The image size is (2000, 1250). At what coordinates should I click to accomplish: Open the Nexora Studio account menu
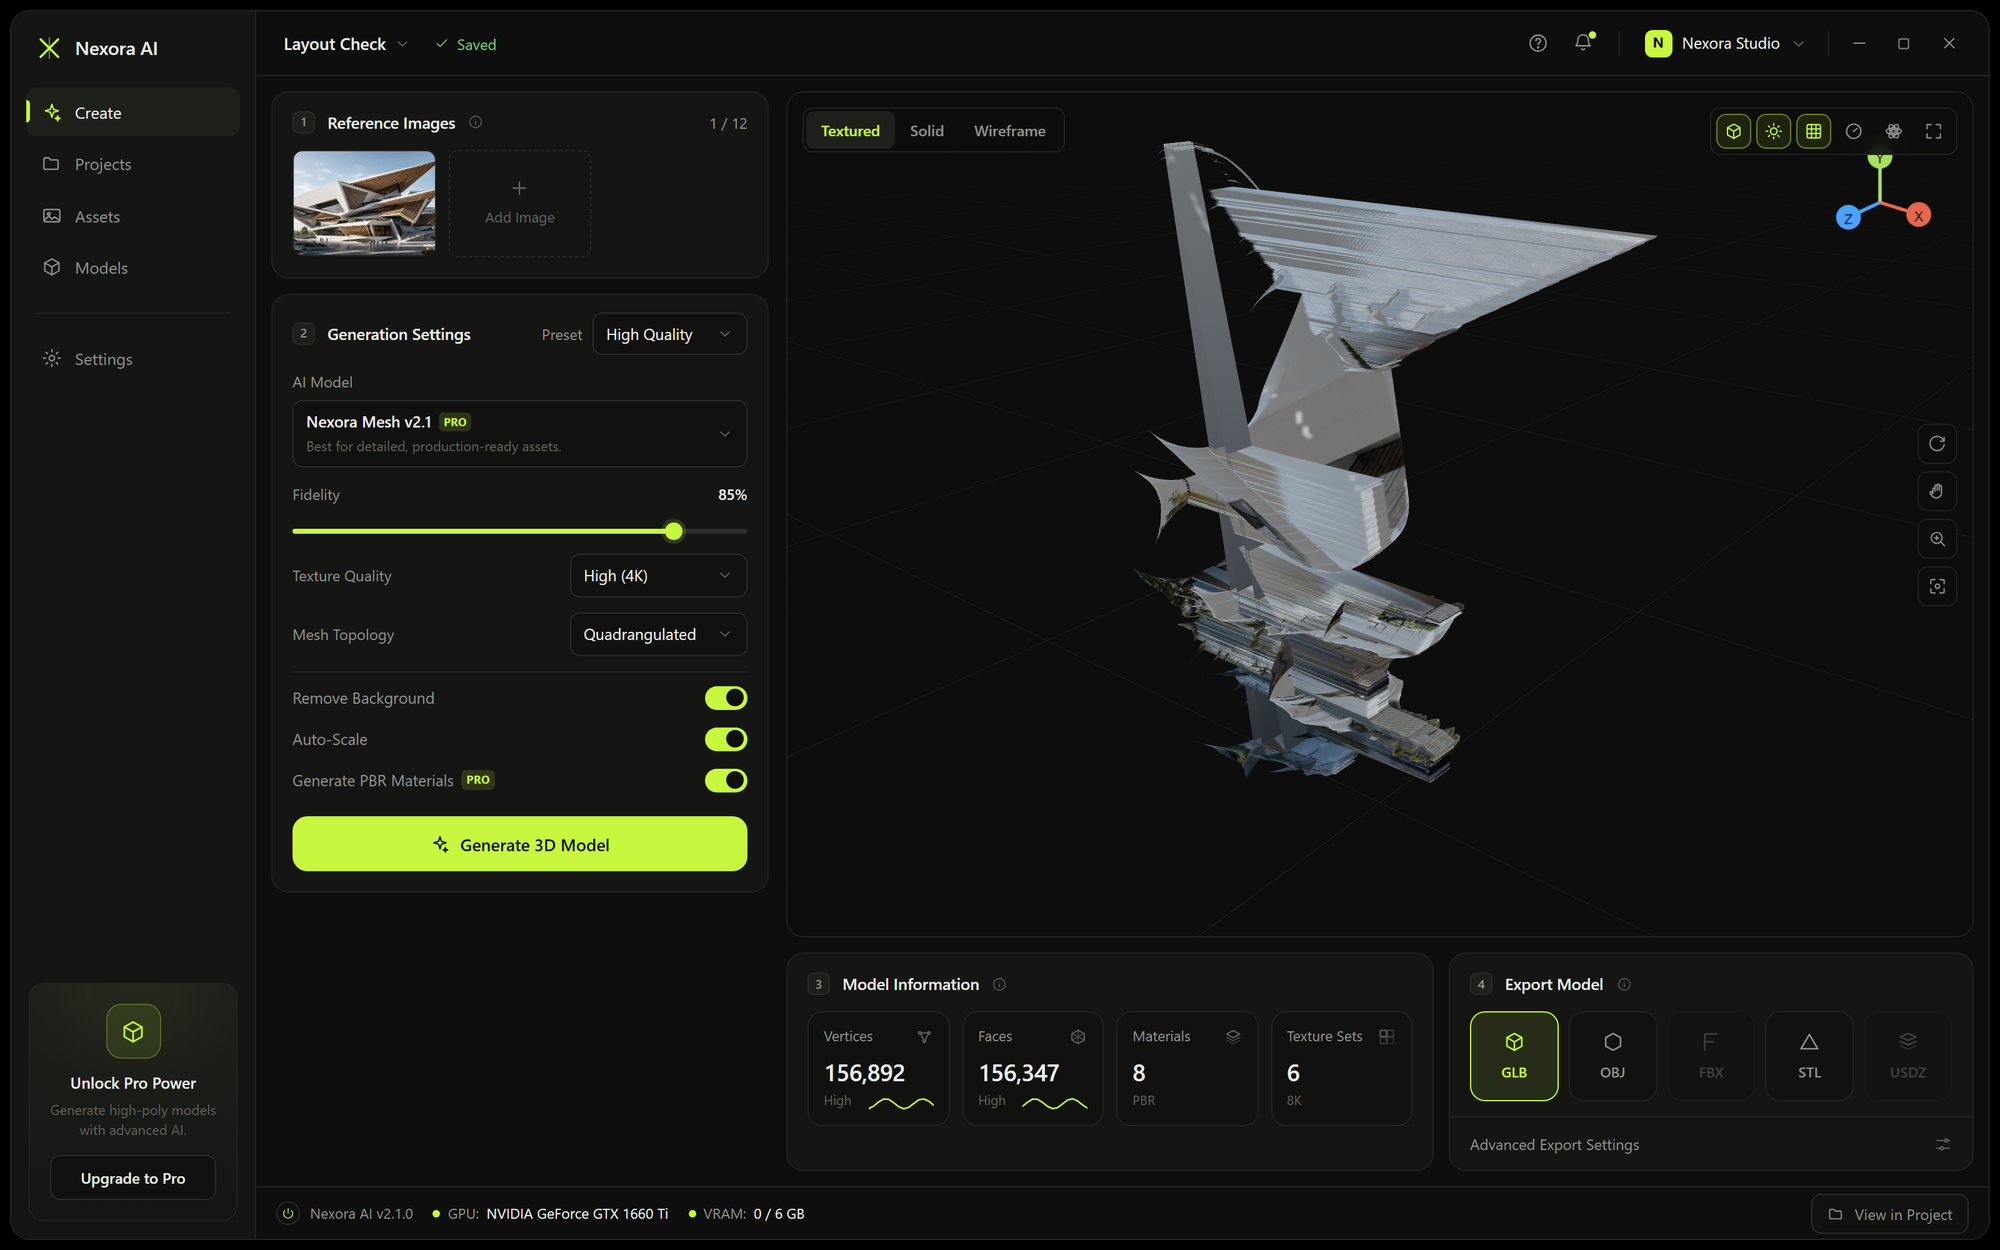pos(1725,43)
